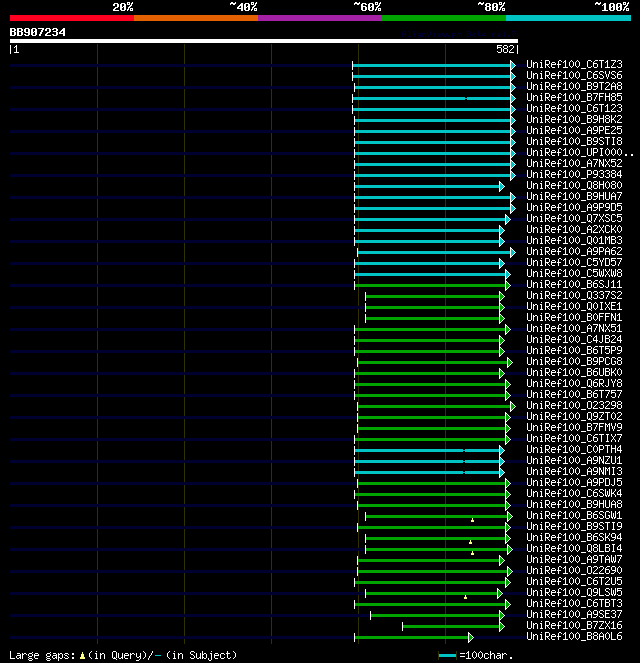640x663 pixels.
Task: Click arrowhead ending UniRef100_Q8H080 alignment
Action: click(502, 186)
